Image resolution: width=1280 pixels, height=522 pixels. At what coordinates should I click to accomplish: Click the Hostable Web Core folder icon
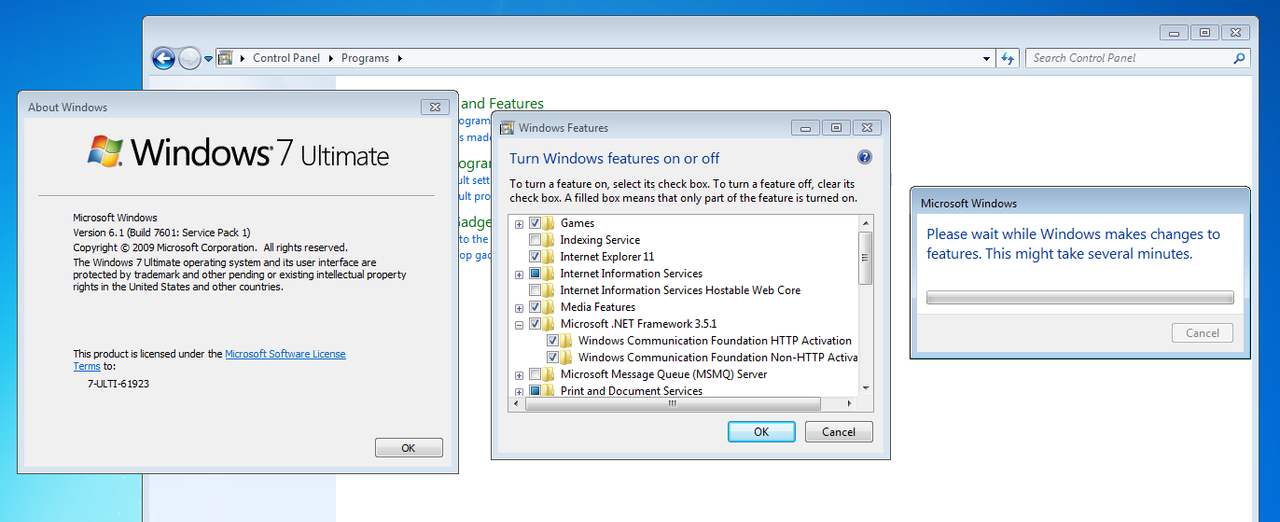tap(549, 290)
